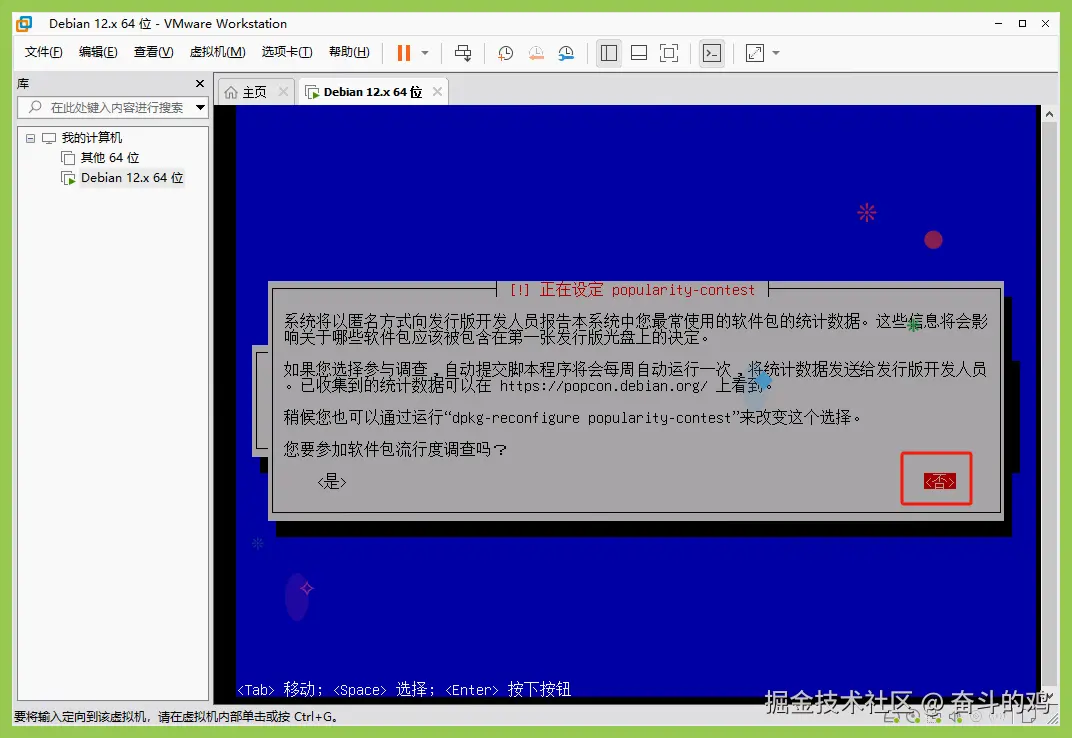Viewport: 1072px width, 738px height.
Task: Click the computer icon beside 我的计算机
Action: pyautogui.click(x=49, y=138)
